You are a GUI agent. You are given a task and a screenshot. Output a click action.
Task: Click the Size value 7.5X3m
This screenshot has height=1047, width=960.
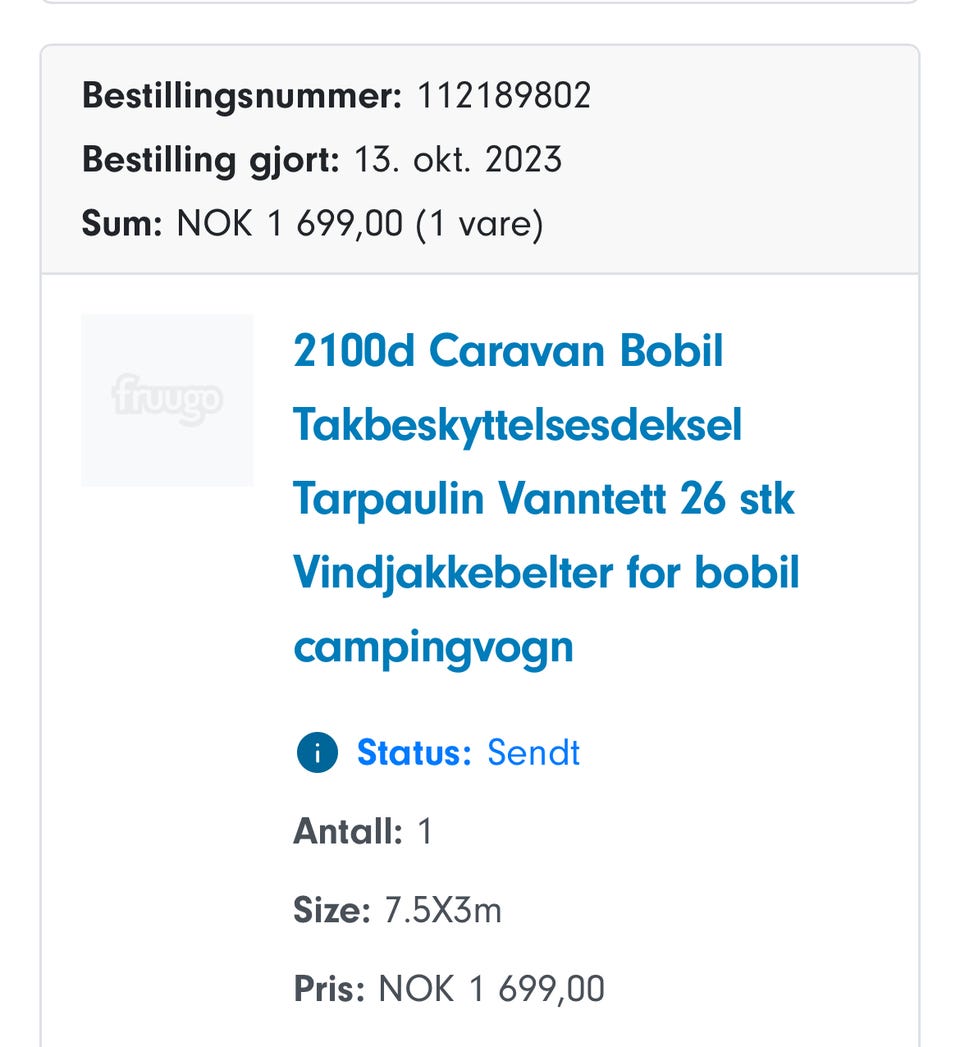tap(443, 910)
